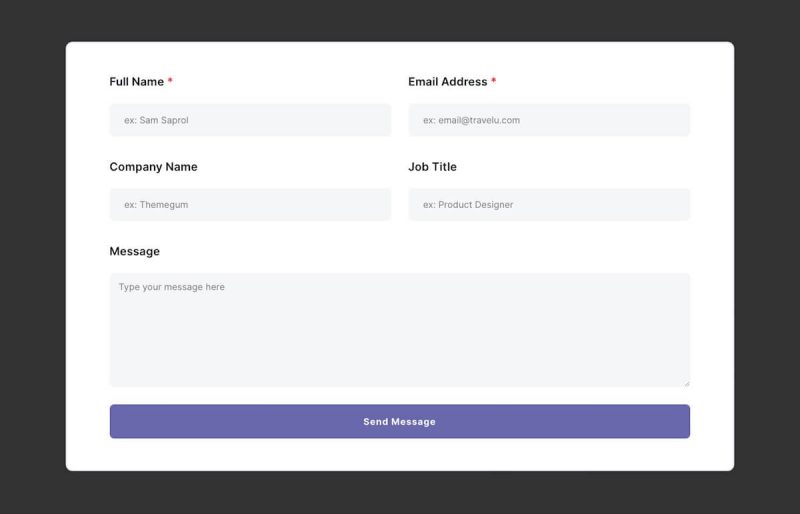
Task: Click the 'ex: Product Designer' placeholder text
Action: tap(468, 205)
